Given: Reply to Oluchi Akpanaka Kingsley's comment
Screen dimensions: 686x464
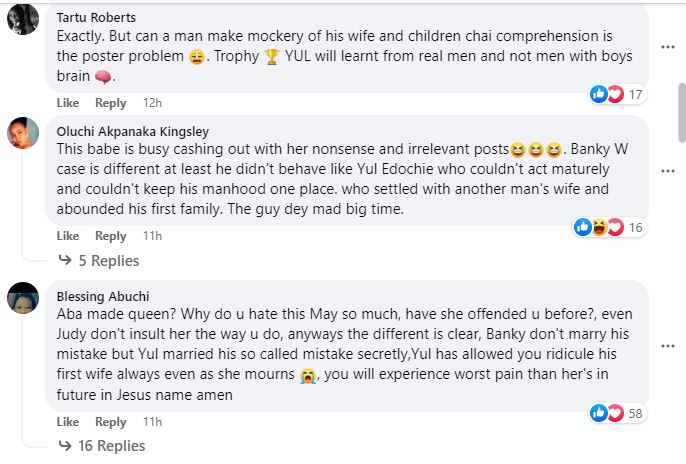Looking at the screenshot, I should (111, 236).
